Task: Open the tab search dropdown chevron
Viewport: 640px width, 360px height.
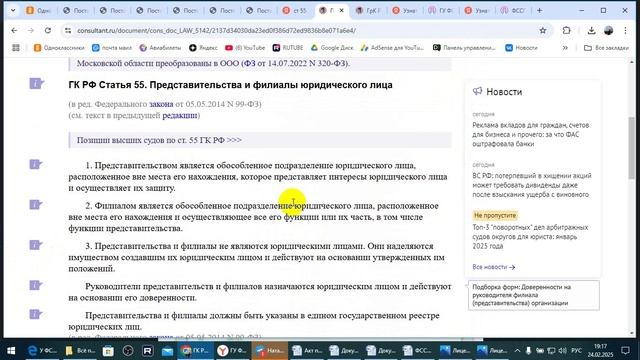Action: [13, 11]
